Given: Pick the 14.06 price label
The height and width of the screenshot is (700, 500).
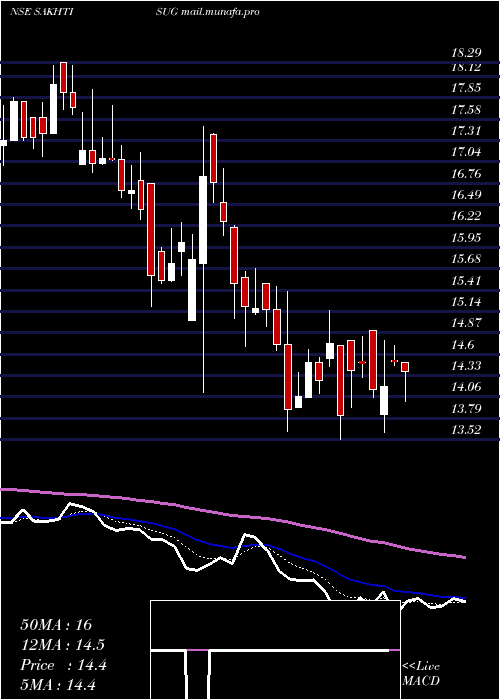Looking at the screenshot, I should click(466, 388).
